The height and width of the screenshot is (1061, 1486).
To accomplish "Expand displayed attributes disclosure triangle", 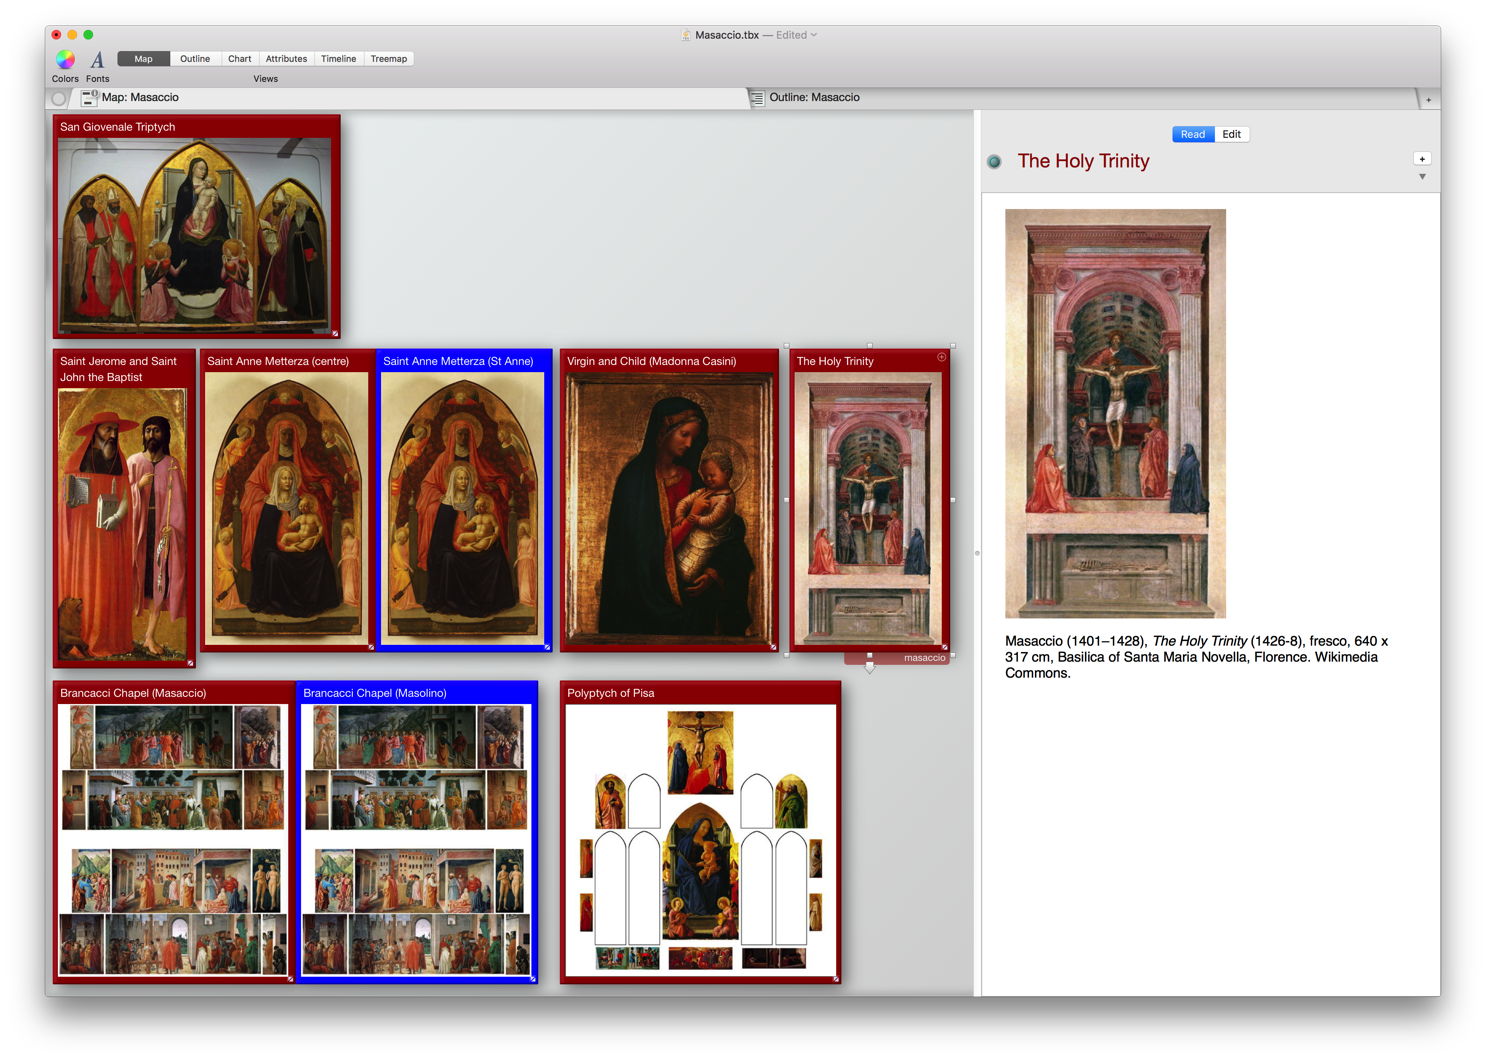I will [1422, 177].
